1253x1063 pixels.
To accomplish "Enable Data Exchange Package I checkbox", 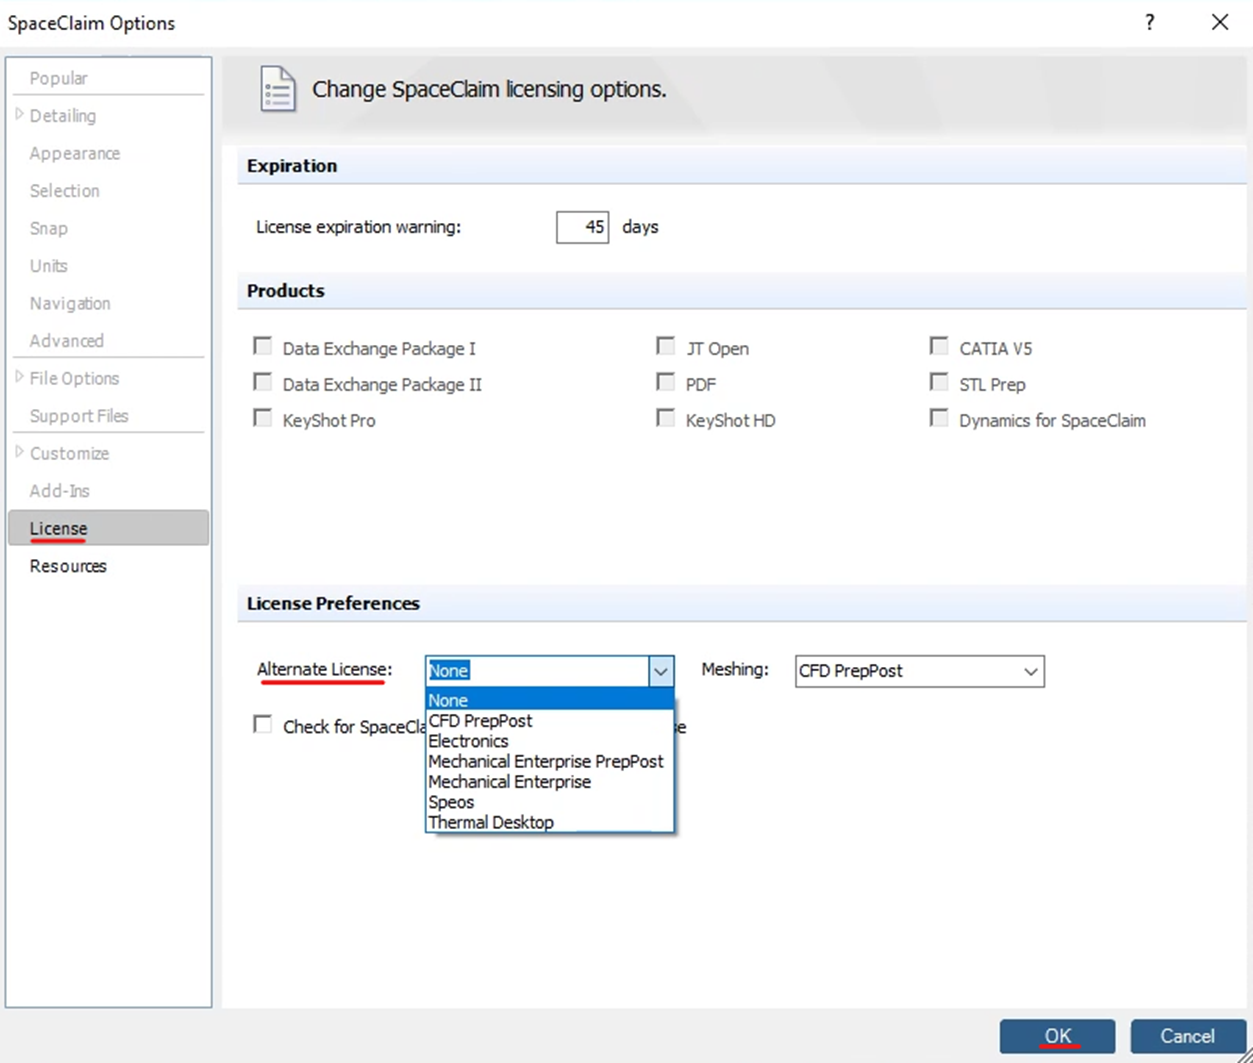I will 263,347.
